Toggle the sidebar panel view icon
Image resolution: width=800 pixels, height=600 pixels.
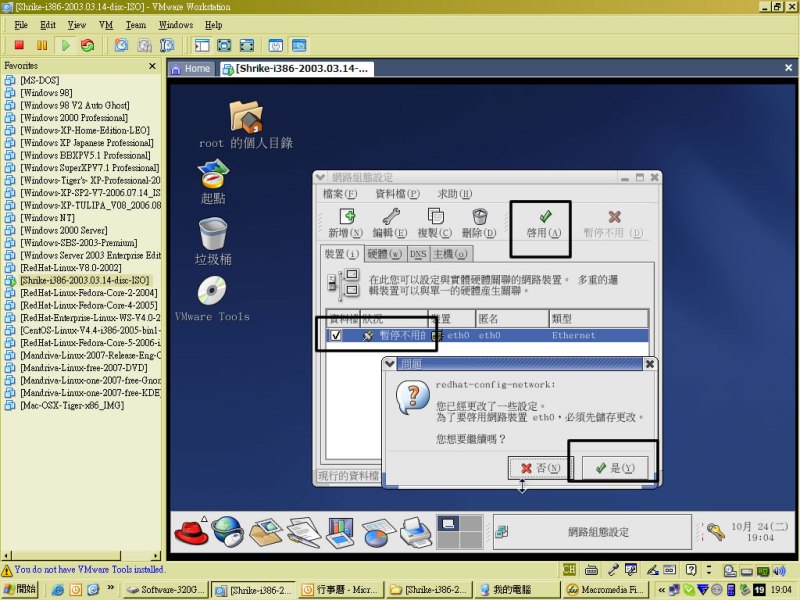(202, 45)
